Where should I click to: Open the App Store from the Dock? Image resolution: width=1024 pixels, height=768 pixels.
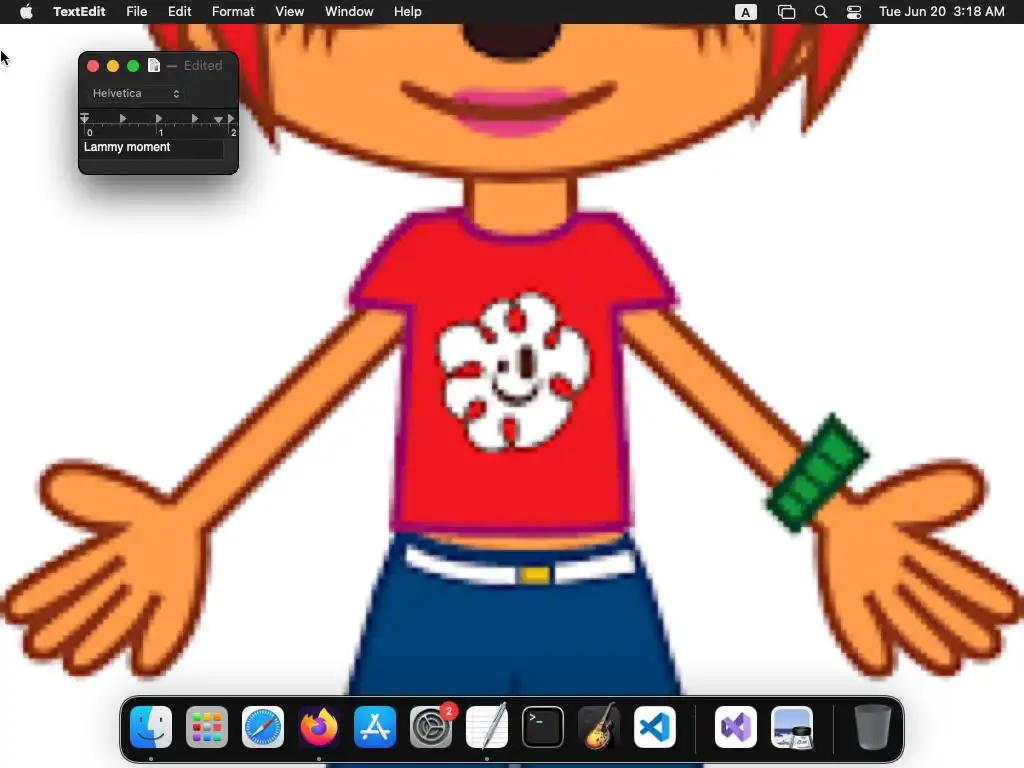point(375,727)
